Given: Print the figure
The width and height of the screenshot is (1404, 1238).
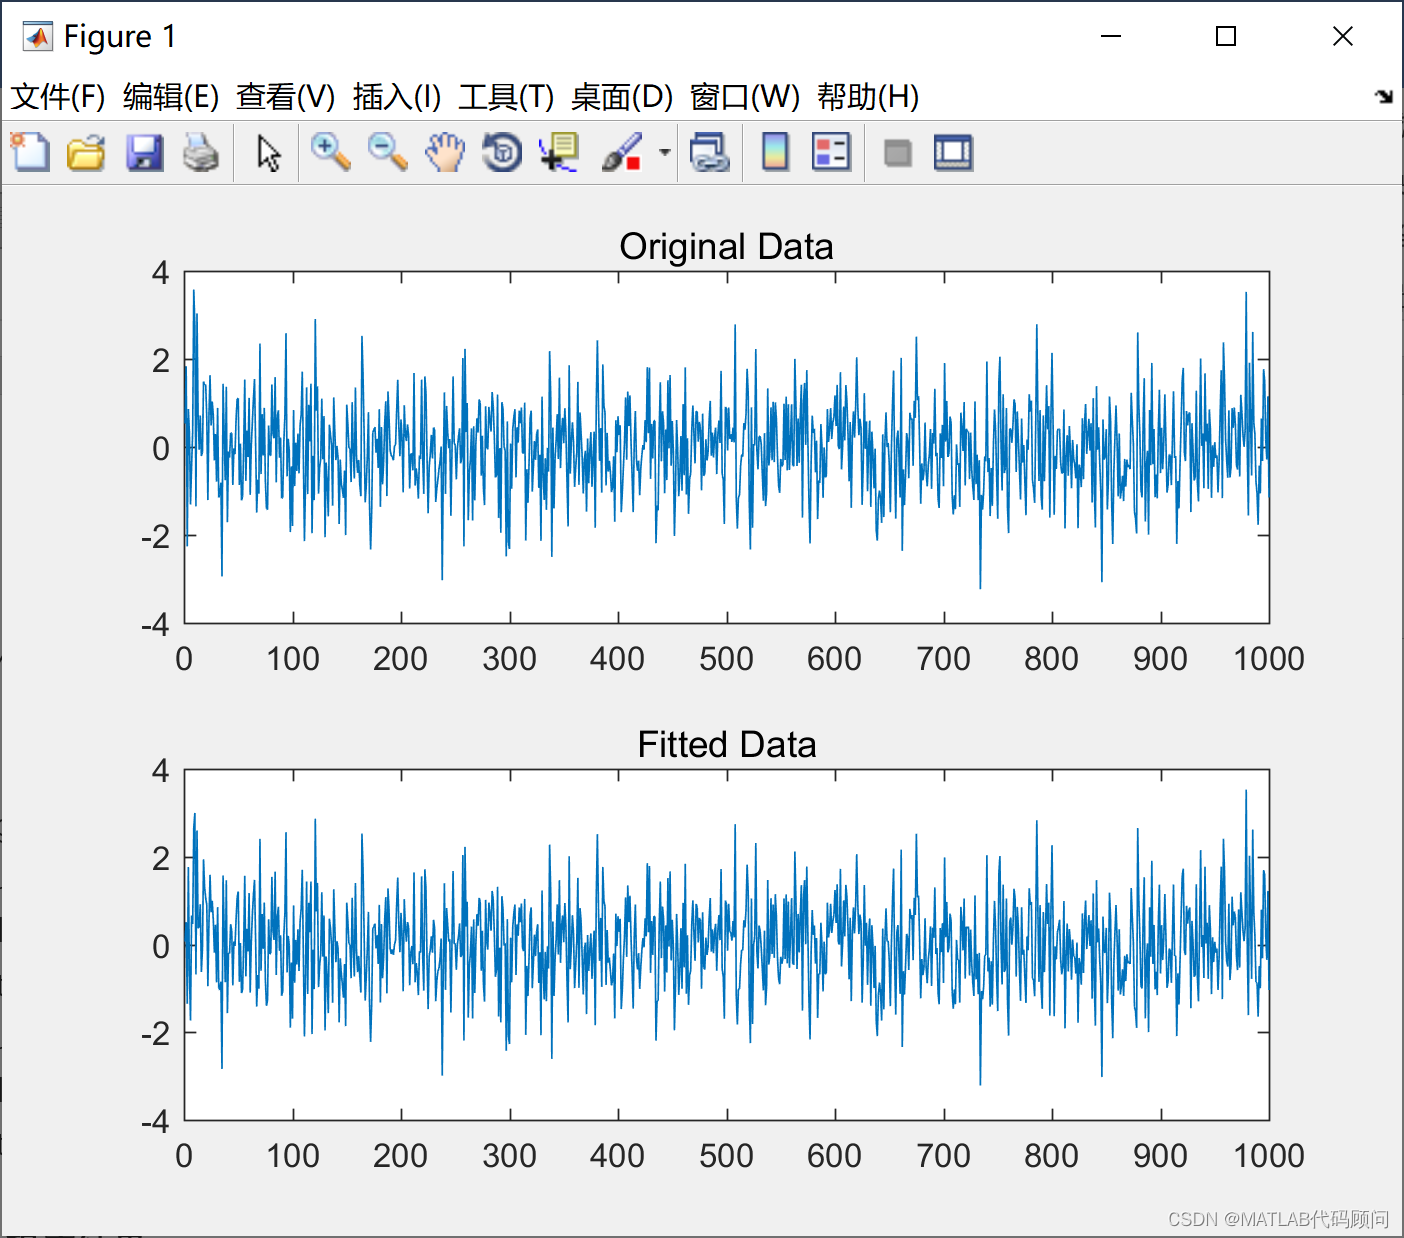Looking at the screenshot, I should (x=202, y=152).
